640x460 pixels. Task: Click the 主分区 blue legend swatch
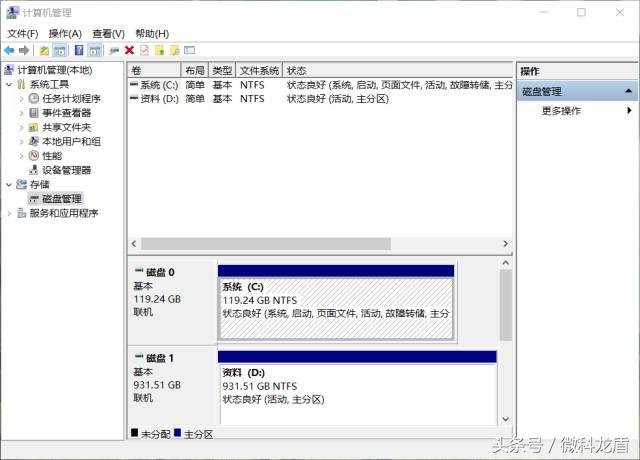point(177,432)
